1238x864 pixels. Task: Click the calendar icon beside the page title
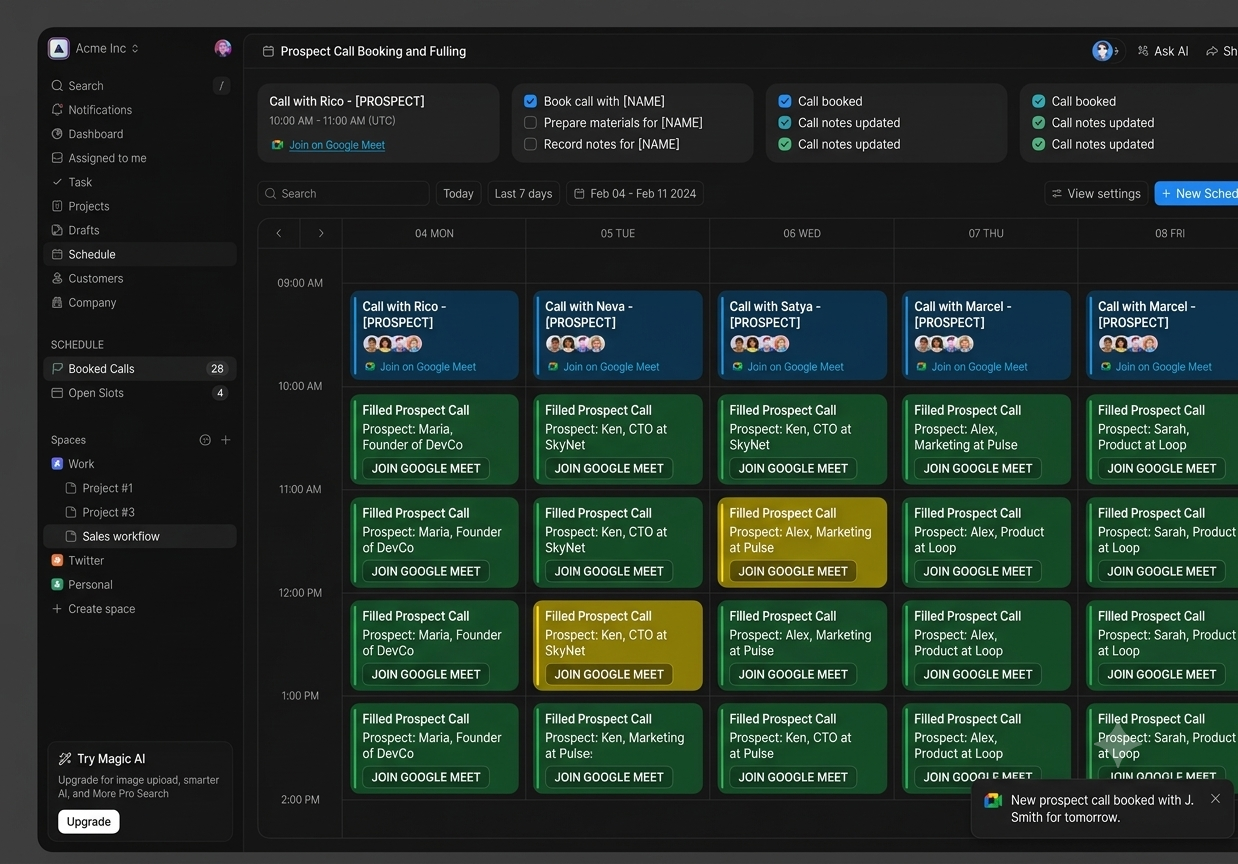(x=268, y=51)
